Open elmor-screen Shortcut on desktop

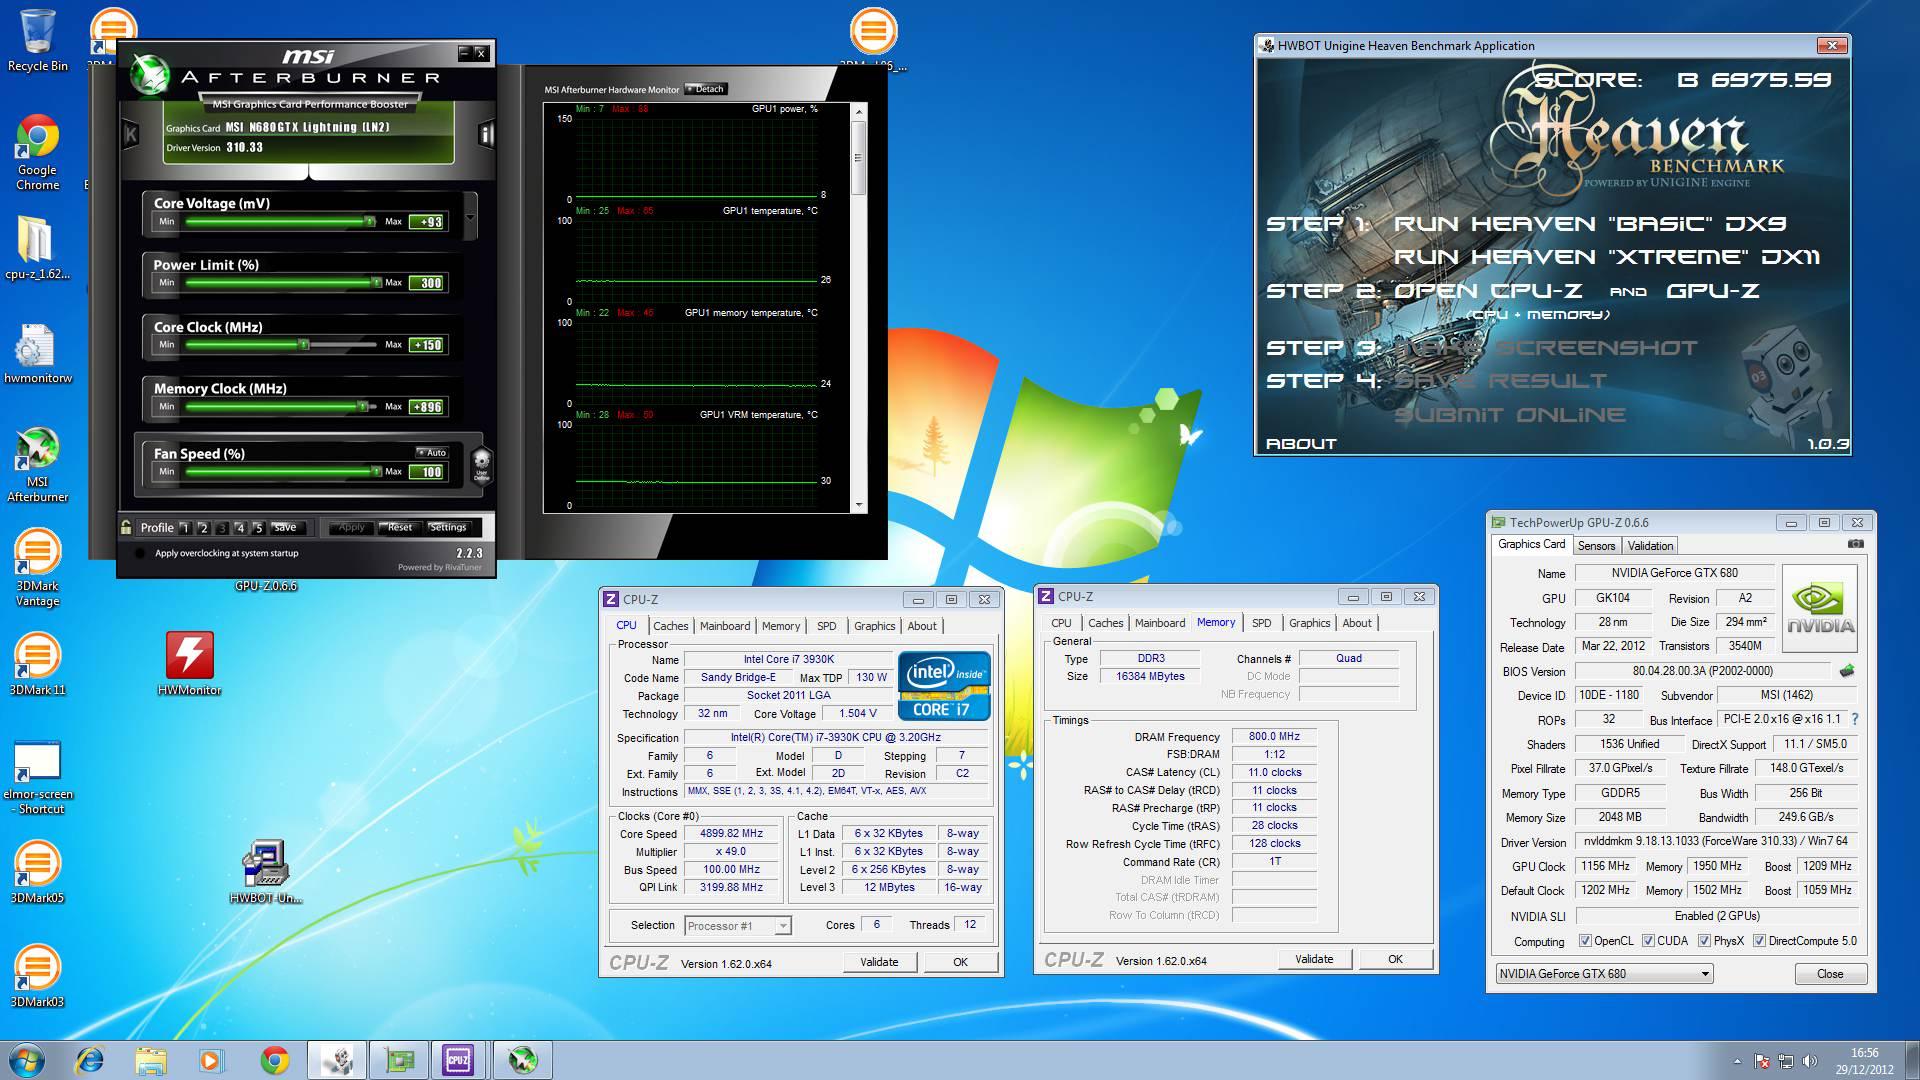[37, 777]
